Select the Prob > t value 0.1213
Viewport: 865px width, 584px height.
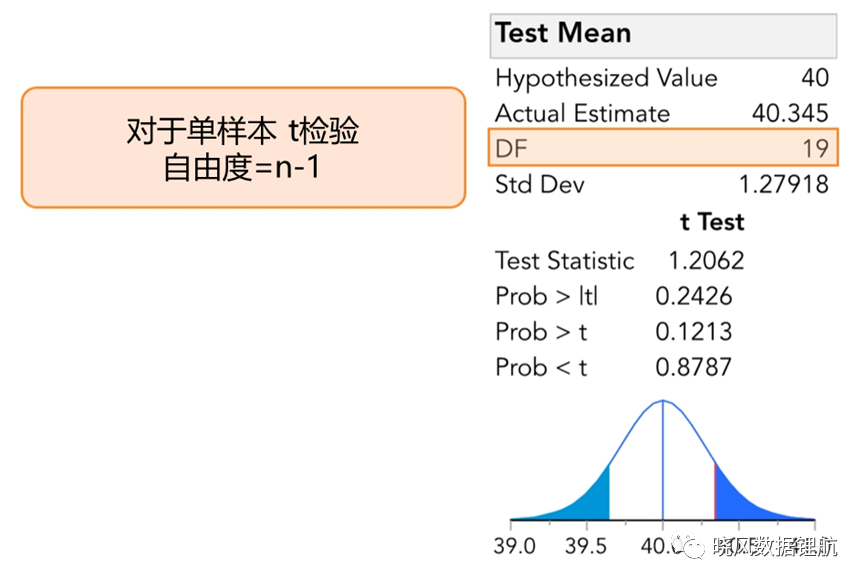[x=693, y=331]
